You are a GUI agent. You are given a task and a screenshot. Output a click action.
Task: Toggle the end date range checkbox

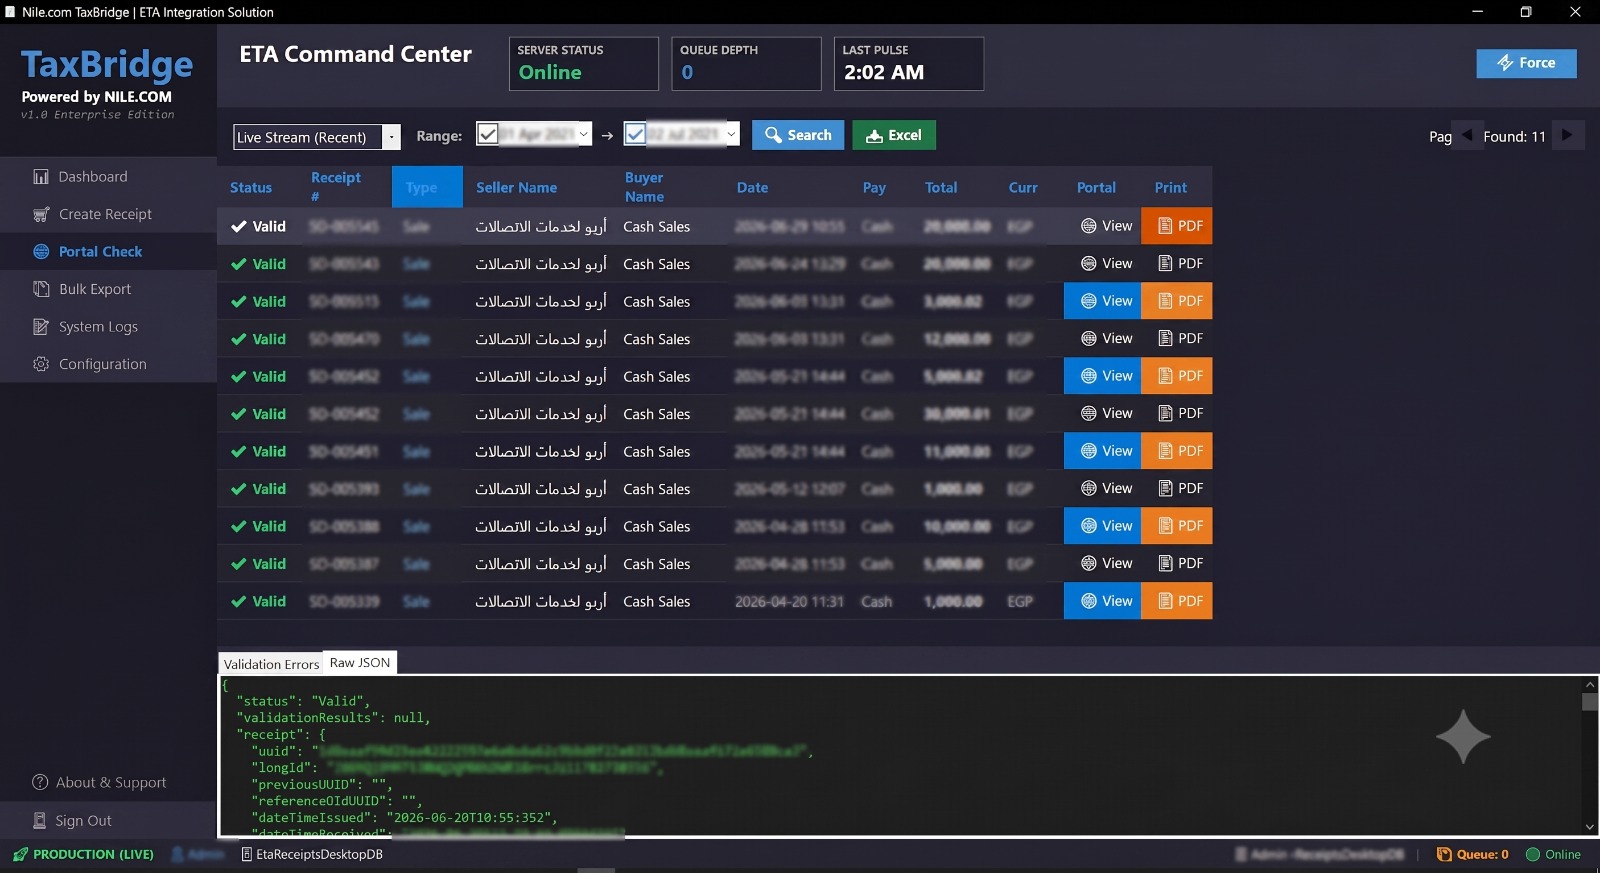[635, 134]
